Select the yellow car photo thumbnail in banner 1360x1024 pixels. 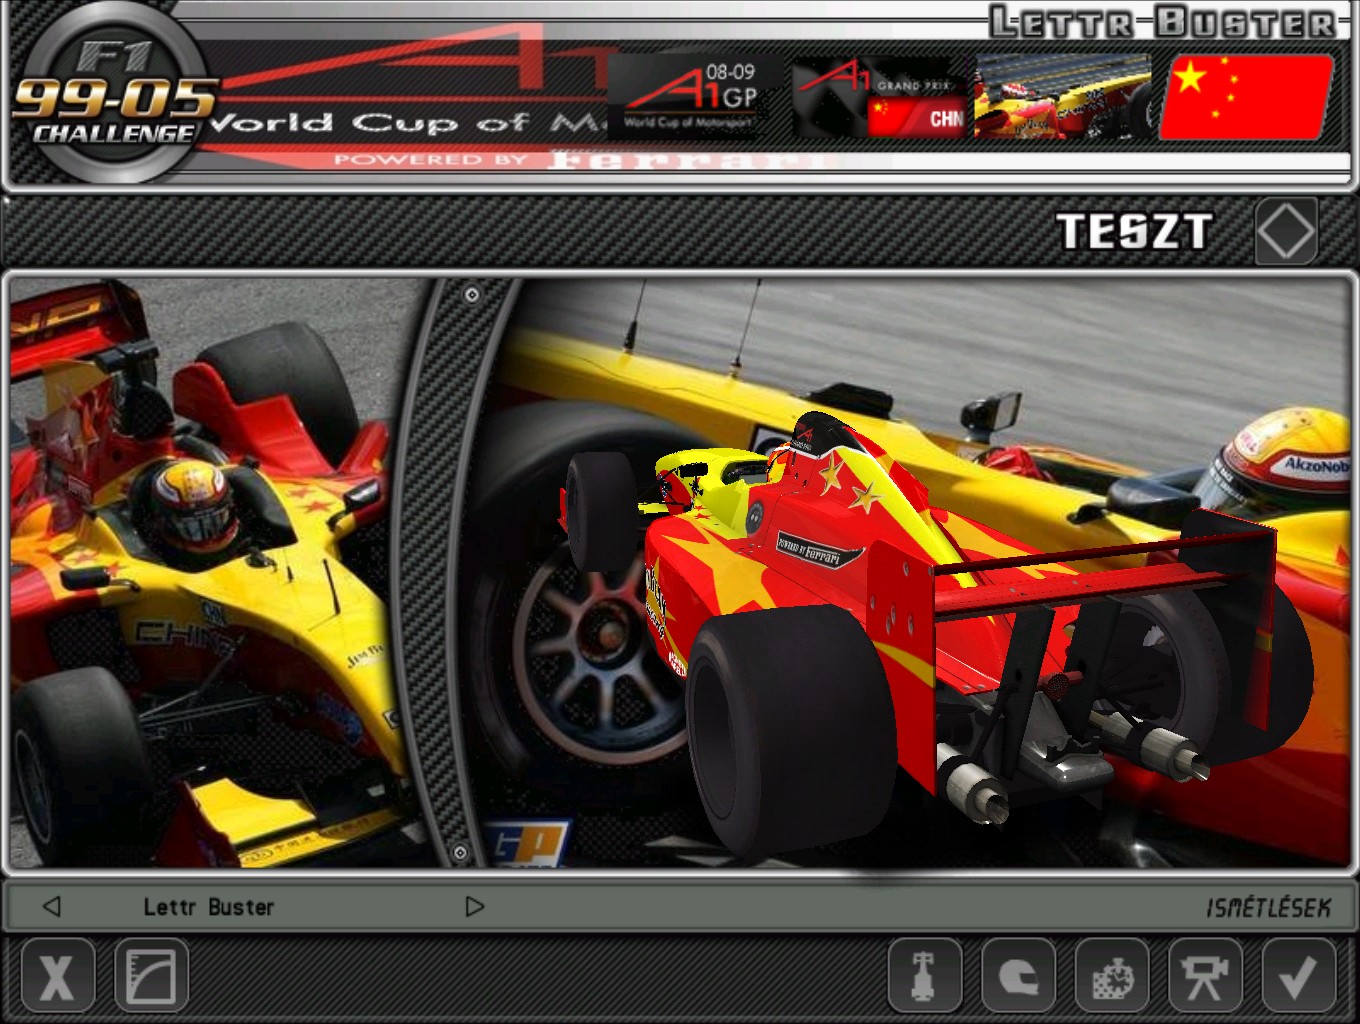[1063, 96]
